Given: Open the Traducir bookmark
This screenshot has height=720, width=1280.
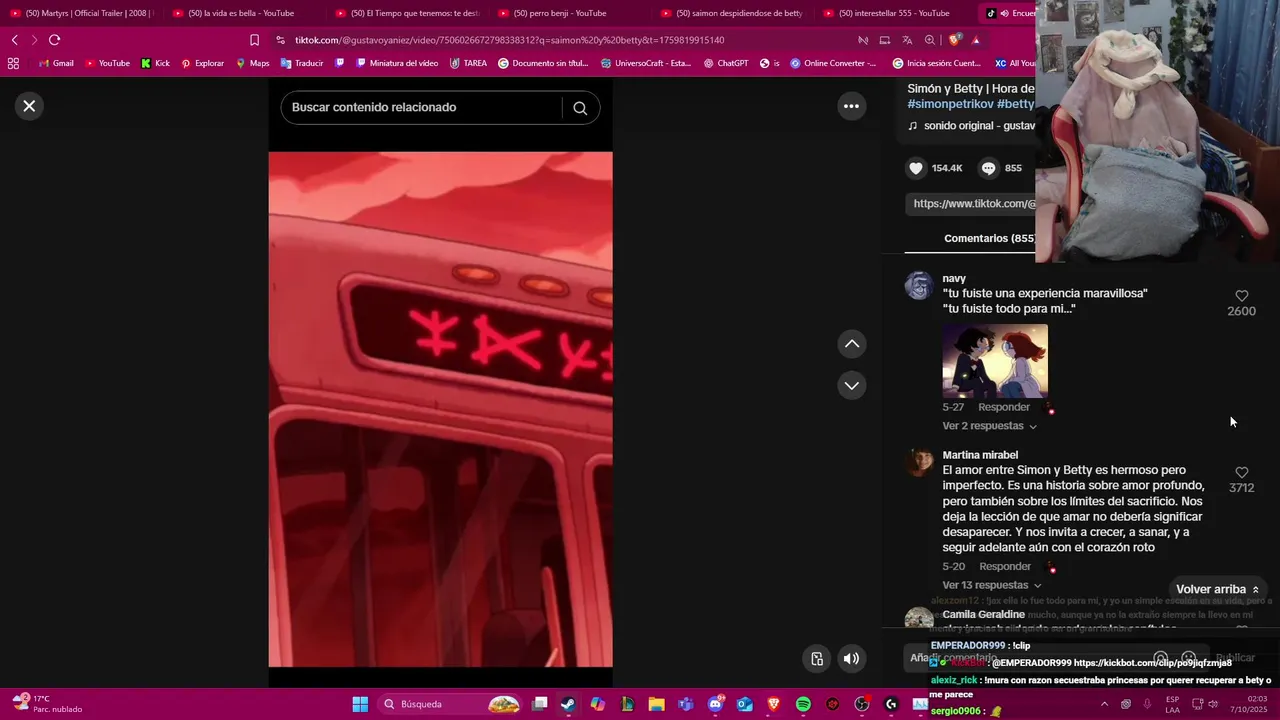Looking at the screenshot, I should 302,63.
